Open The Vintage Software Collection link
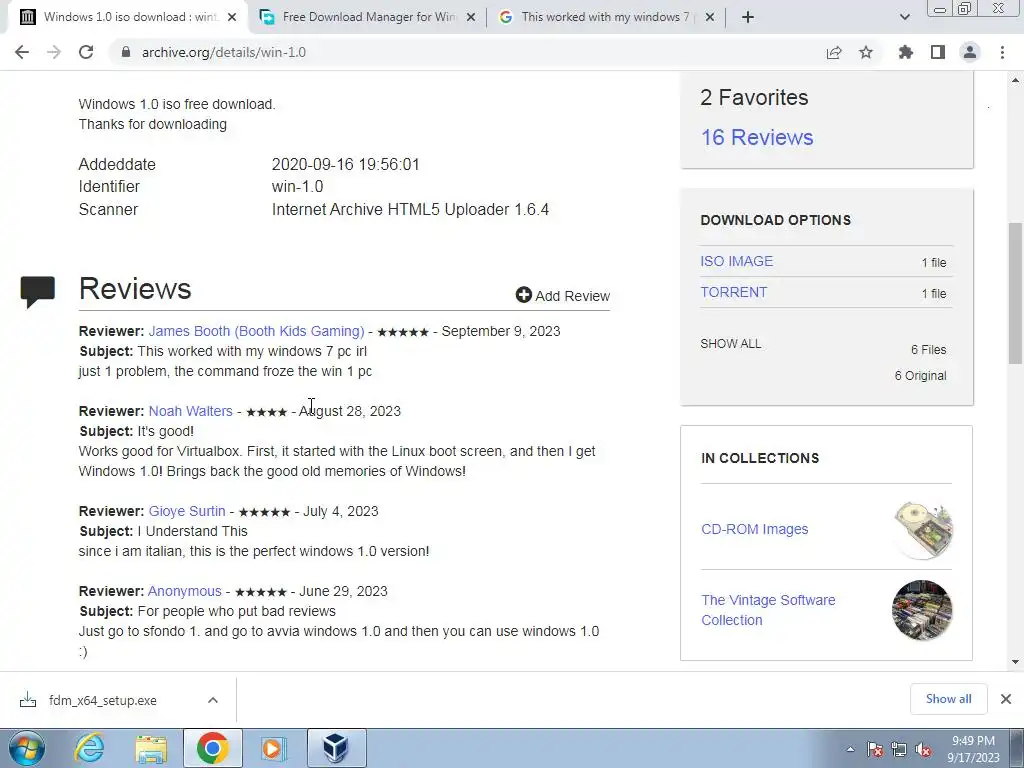The width and height of the screenshot is (1024, 768). [768, 610]
